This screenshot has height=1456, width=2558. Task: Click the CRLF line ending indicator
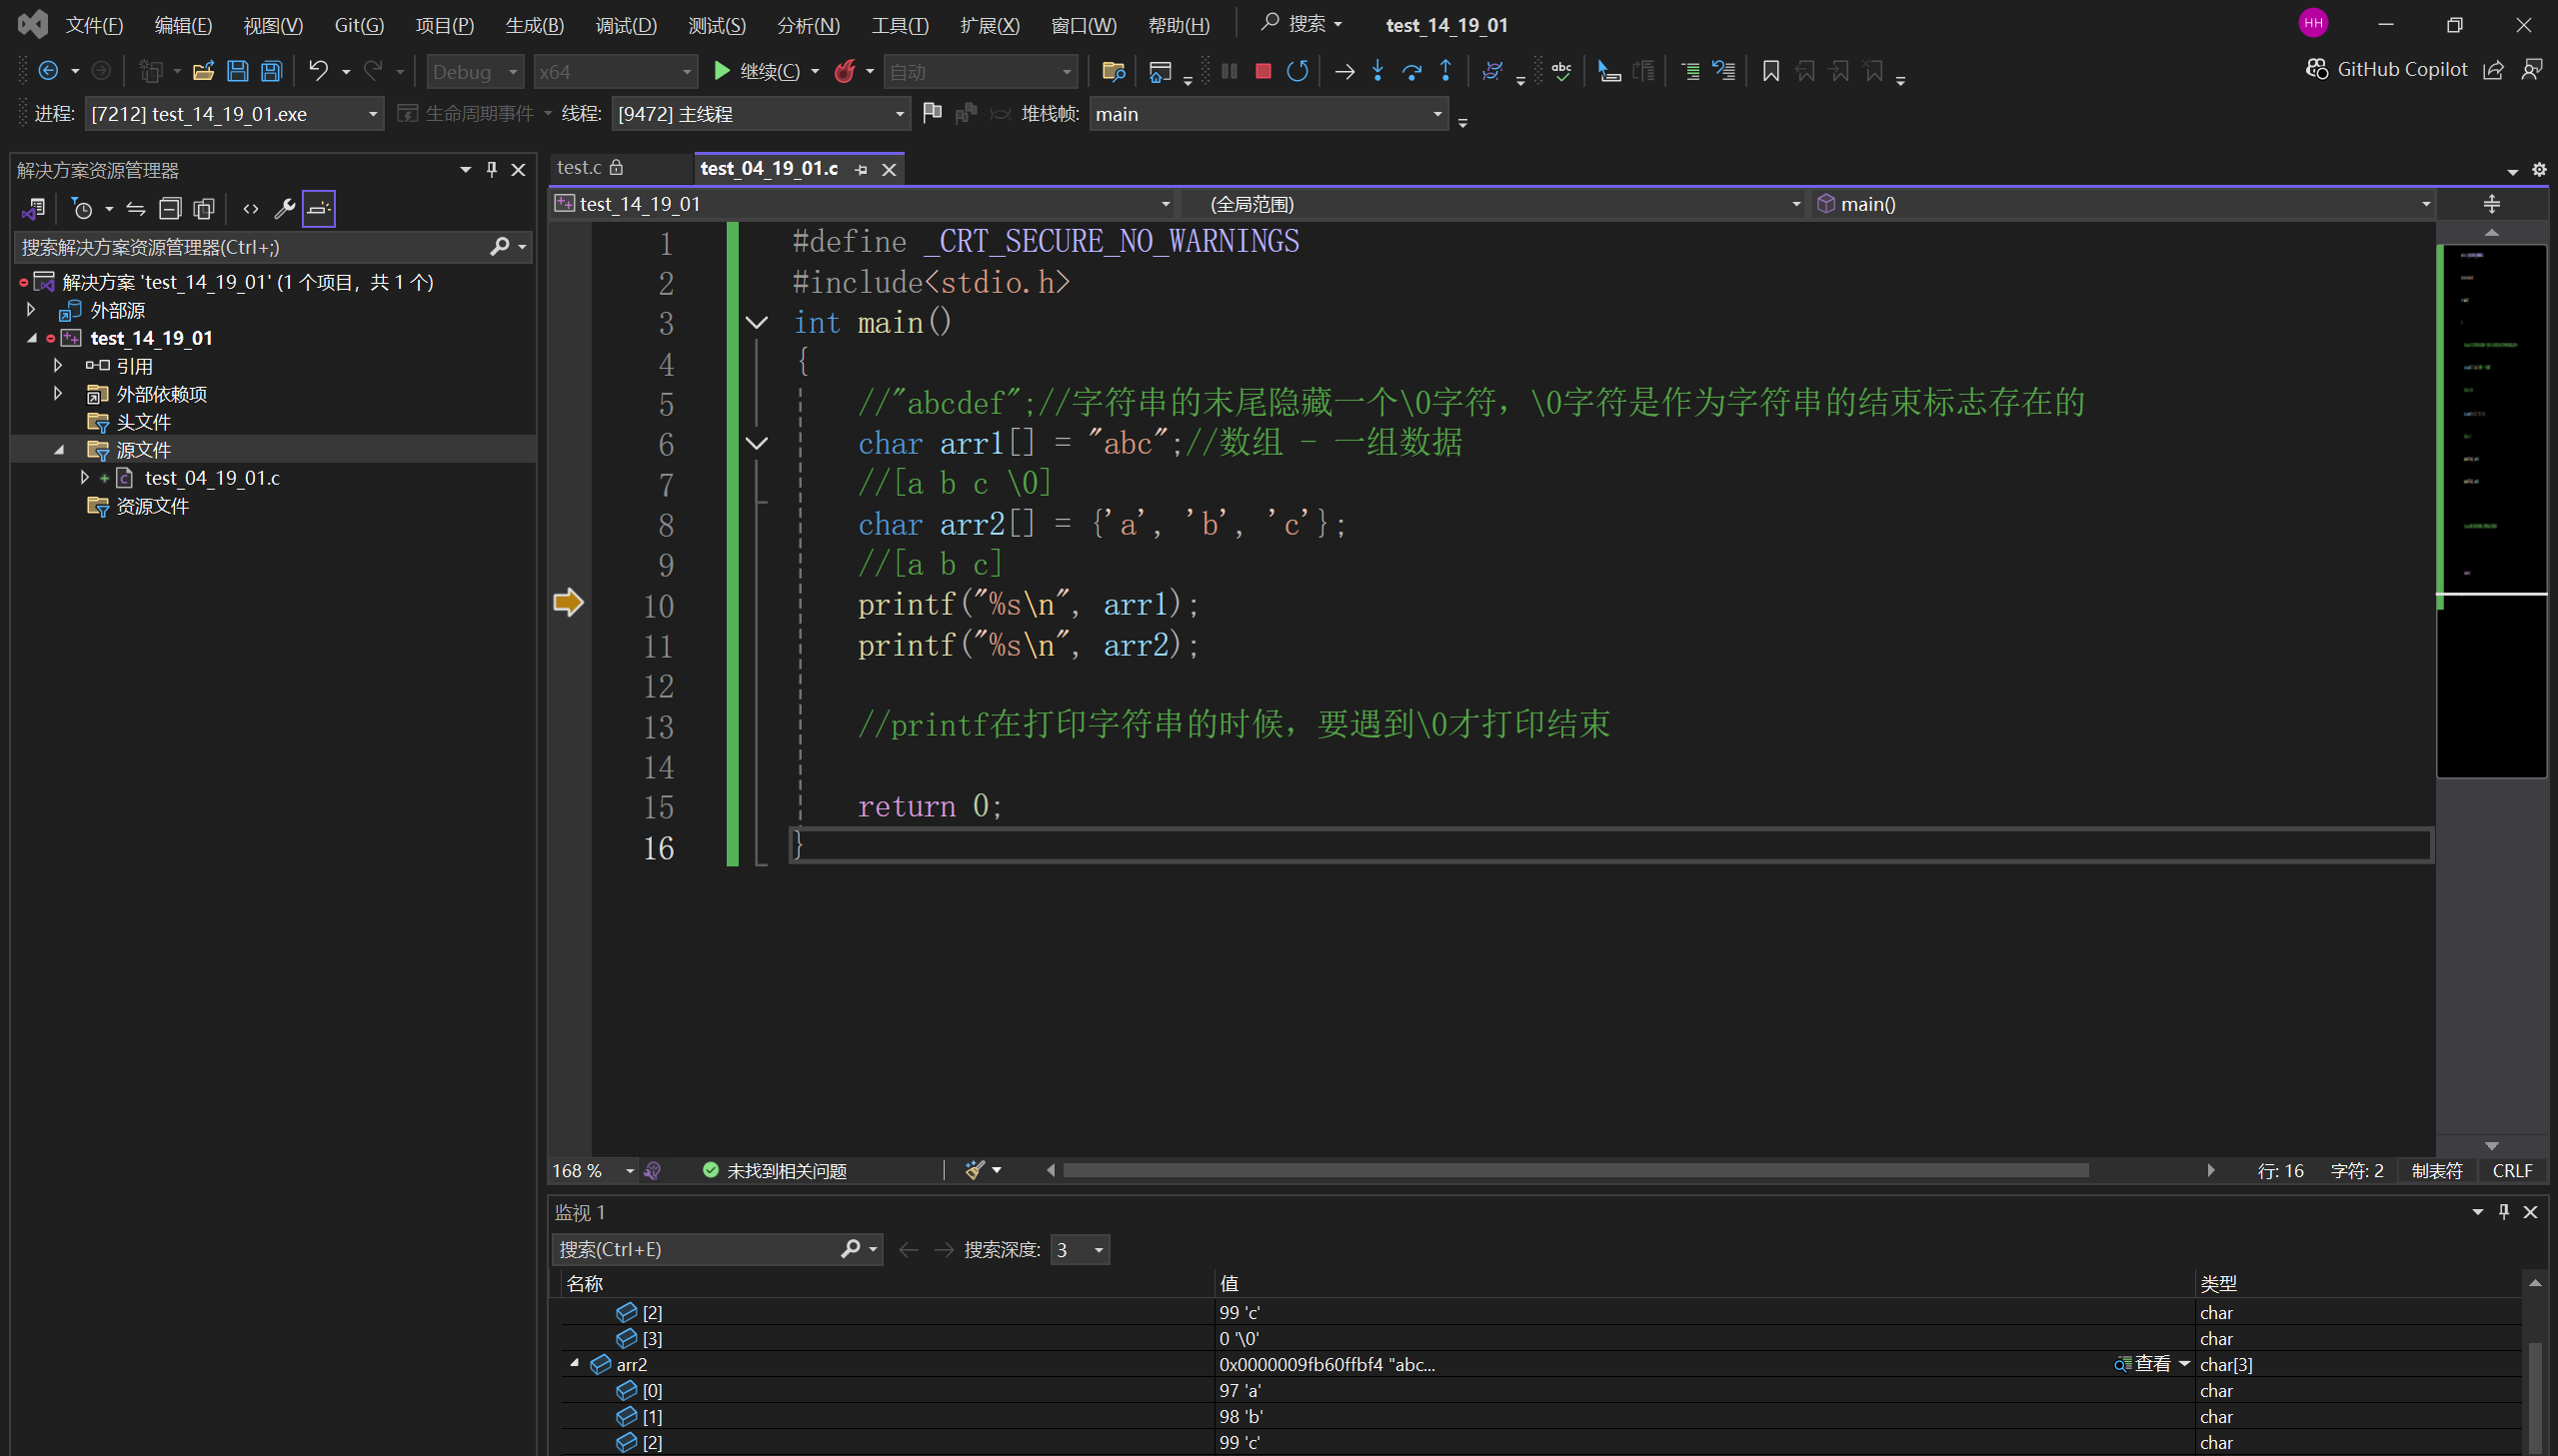(x=2512, y=1171)
